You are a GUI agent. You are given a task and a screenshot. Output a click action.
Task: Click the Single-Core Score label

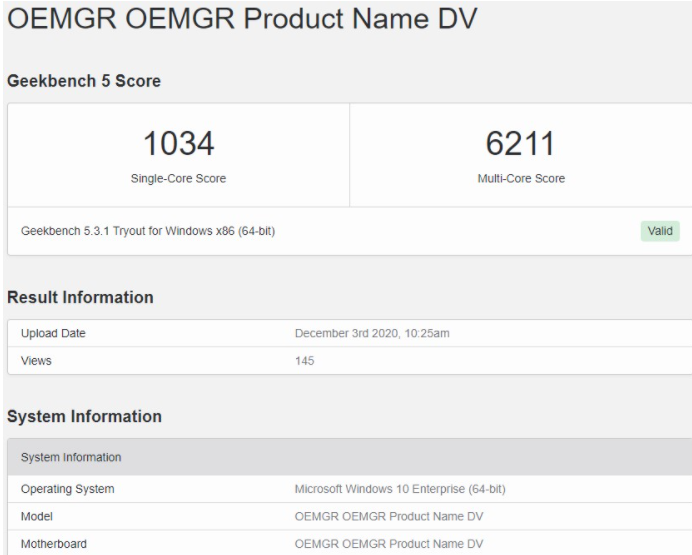[x=178, y=178]
